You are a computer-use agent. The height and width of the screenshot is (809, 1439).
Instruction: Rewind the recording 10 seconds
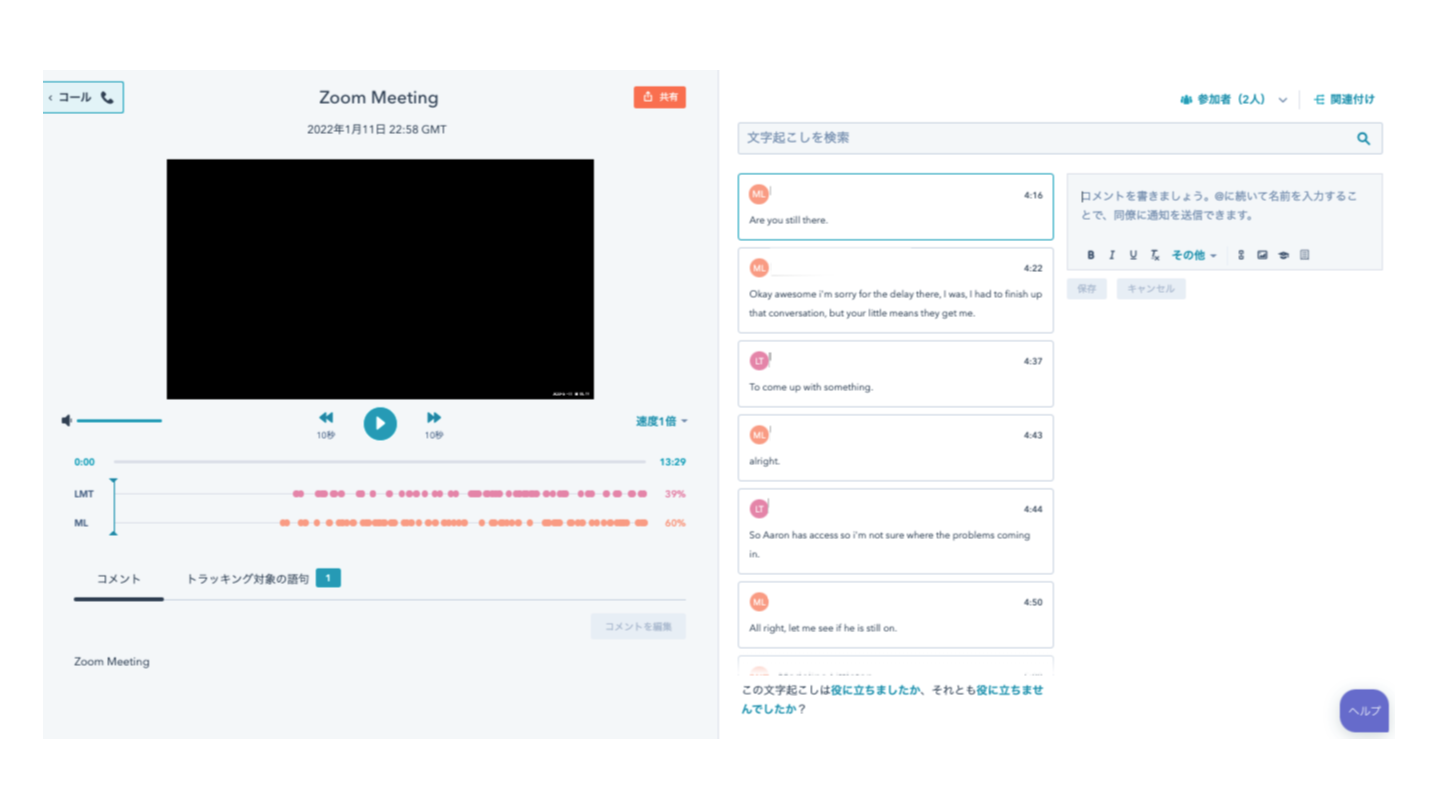[326, 418]
